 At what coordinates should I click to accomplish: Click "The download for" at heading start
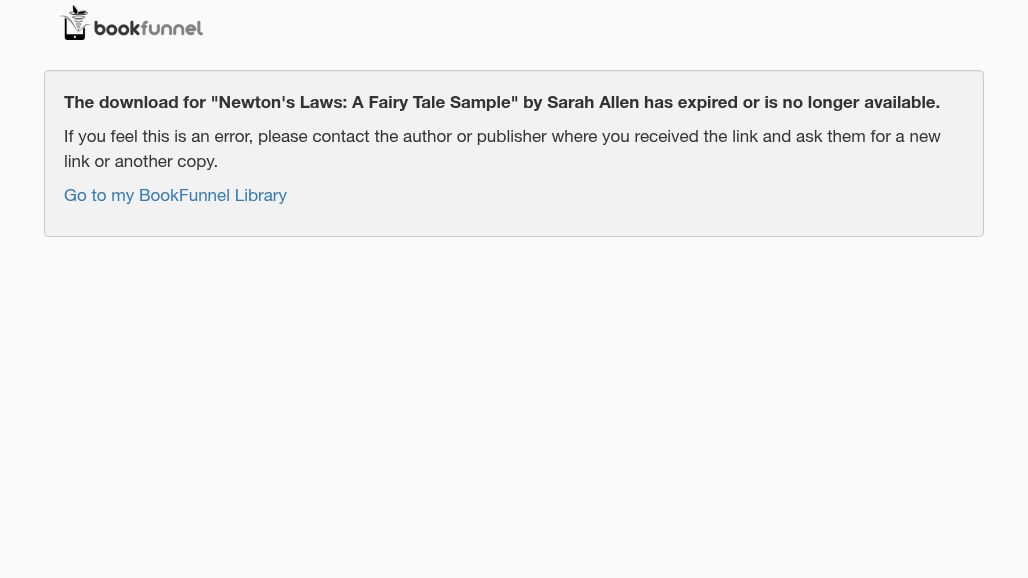point(134,102)
